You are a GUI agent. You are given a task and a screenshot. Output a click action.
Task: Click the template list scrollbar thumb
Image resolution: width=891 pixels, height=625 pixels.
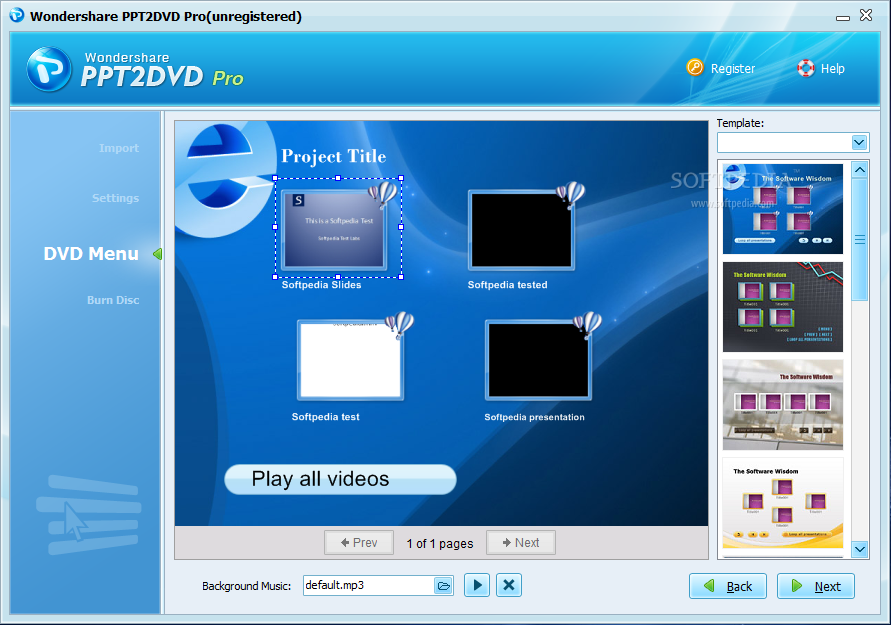pyautogui.click(x=860, y=239)
